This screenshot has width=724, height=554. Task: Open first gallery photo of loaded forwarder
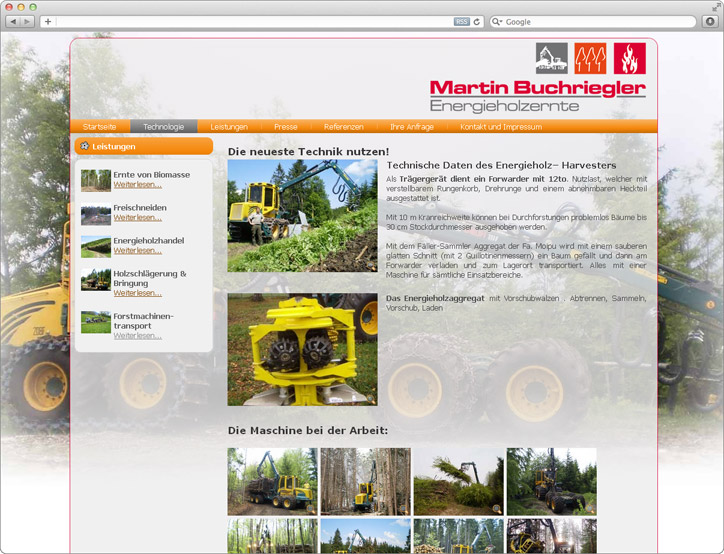[x=272, y=482]
